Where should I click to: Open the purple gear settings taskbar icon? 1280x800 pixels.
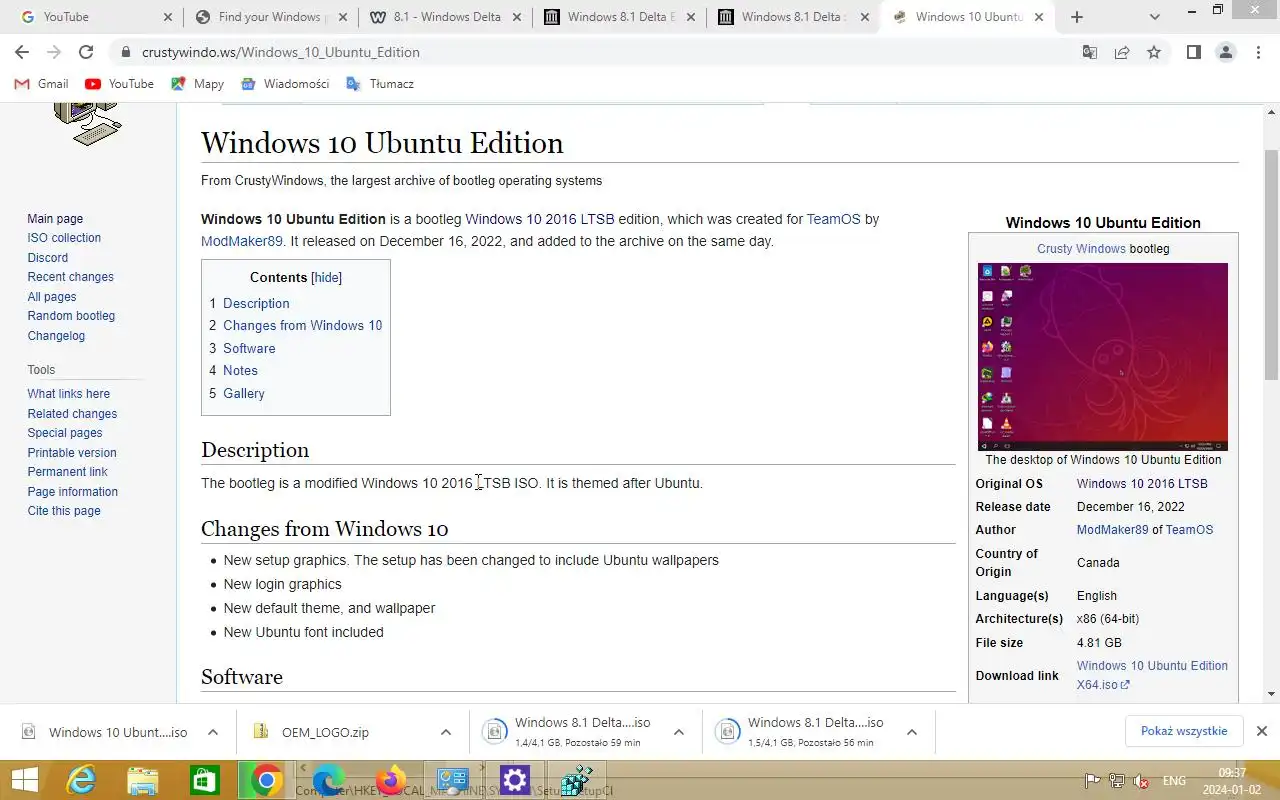[x=514, y=780]
